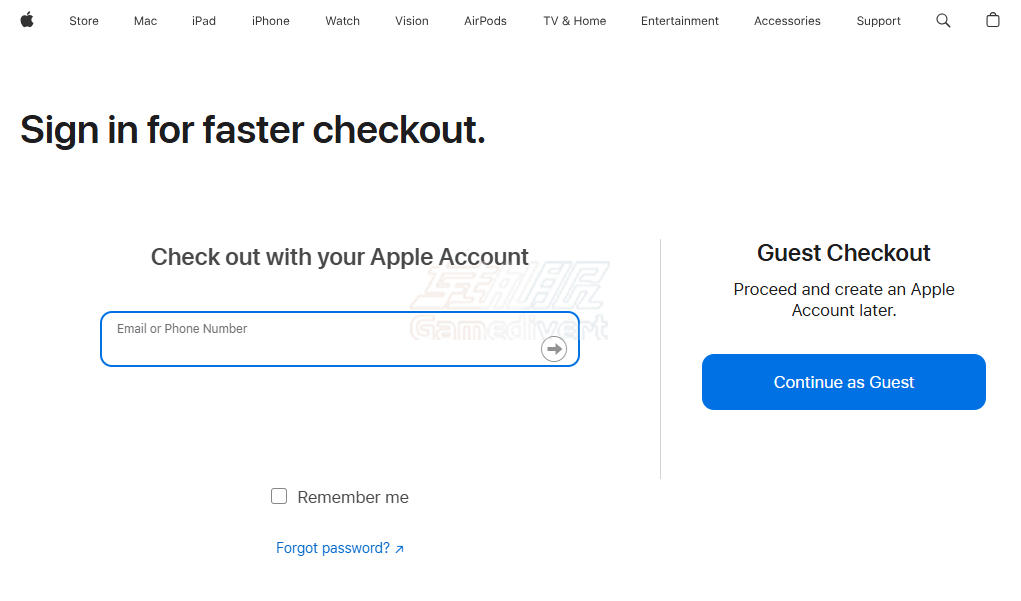
Task: Select the Entertainment menu item
Action: coord(680,21)
